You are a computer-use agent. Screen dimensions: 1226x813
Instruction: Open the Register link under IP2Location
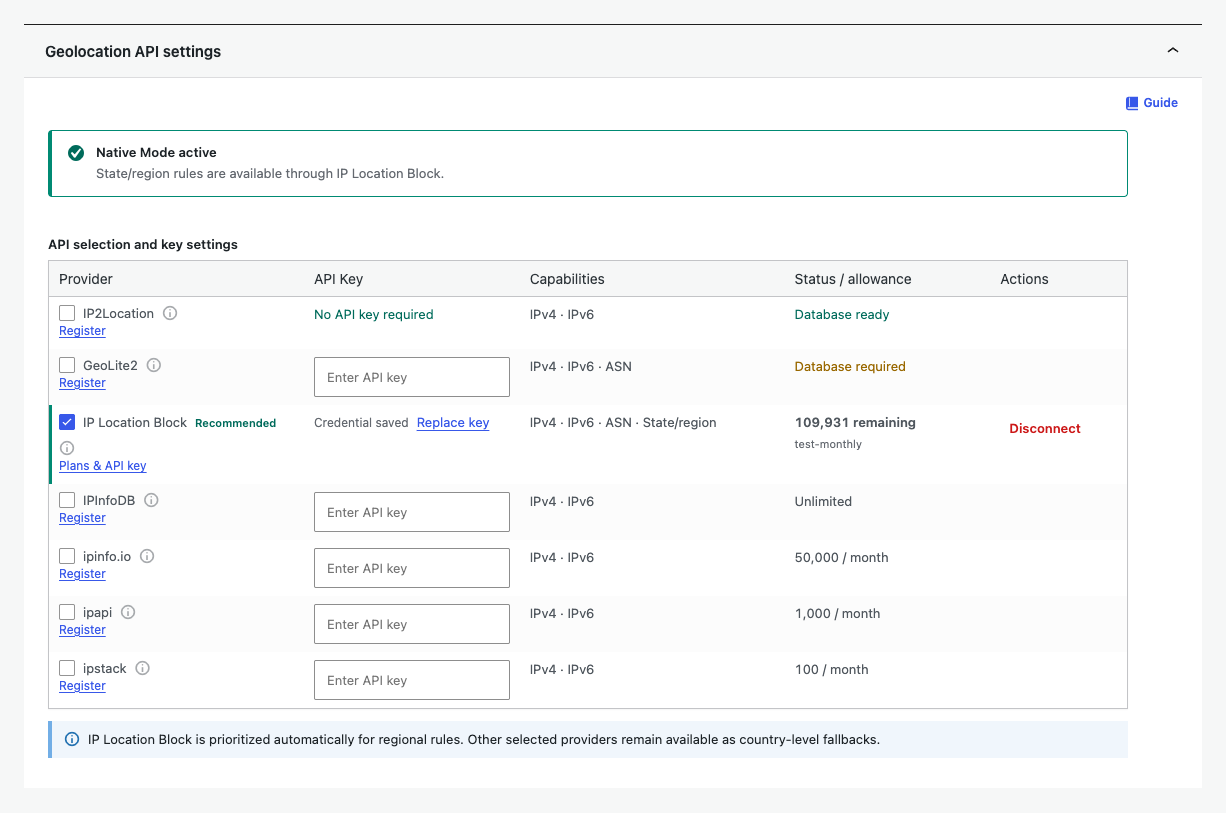pos(82,331)
